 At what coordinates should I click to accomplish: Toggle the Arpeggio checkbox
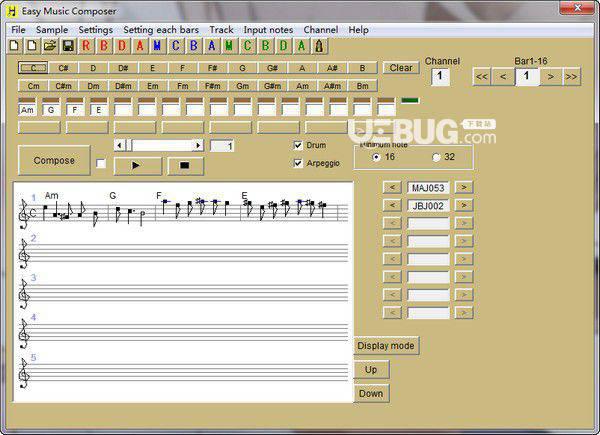(x=298, y=163)
